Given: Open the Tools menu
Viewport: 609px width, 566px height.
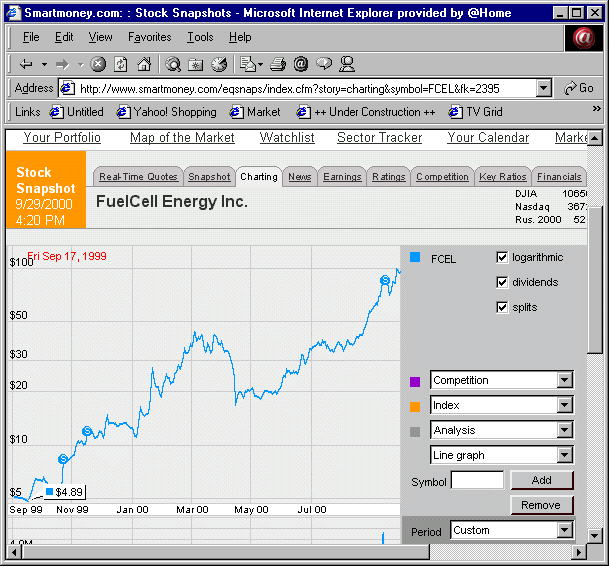Looking at the screenshot, I should point(200,37).
